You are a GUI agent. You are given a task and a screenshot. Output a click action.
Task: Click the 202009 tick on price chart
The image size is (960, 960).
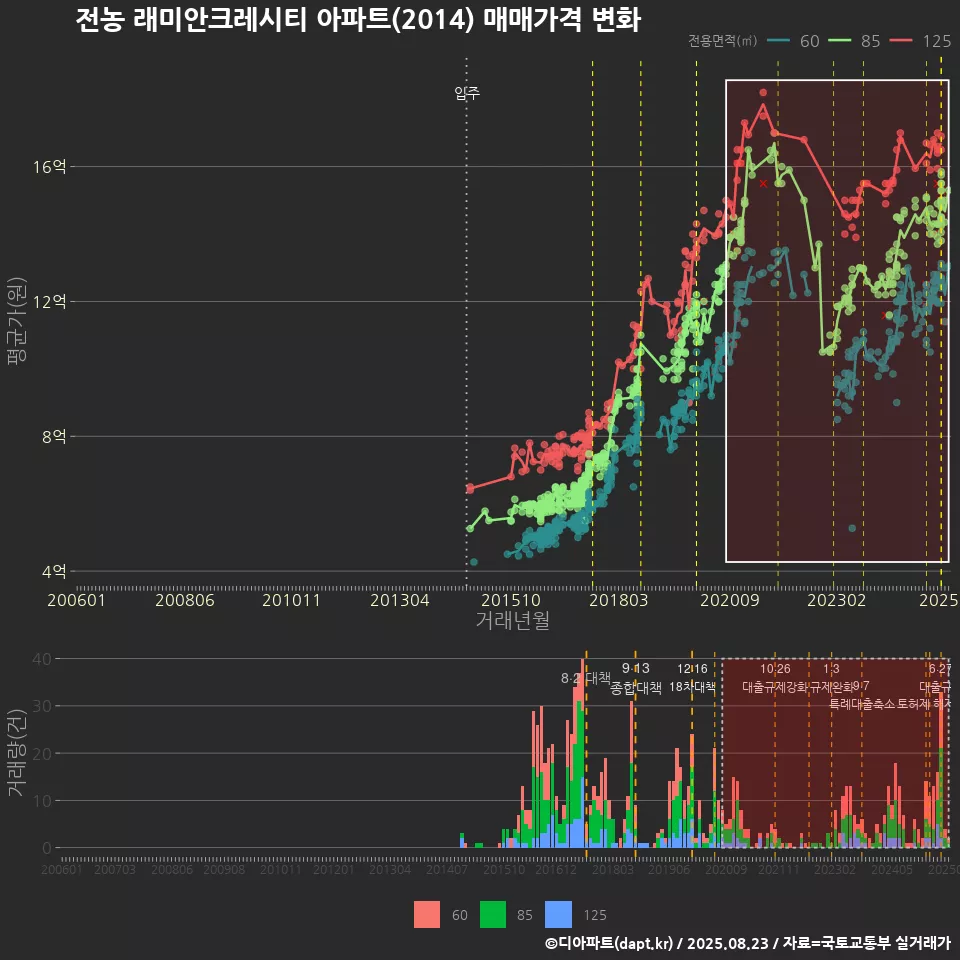pos(730,600)
